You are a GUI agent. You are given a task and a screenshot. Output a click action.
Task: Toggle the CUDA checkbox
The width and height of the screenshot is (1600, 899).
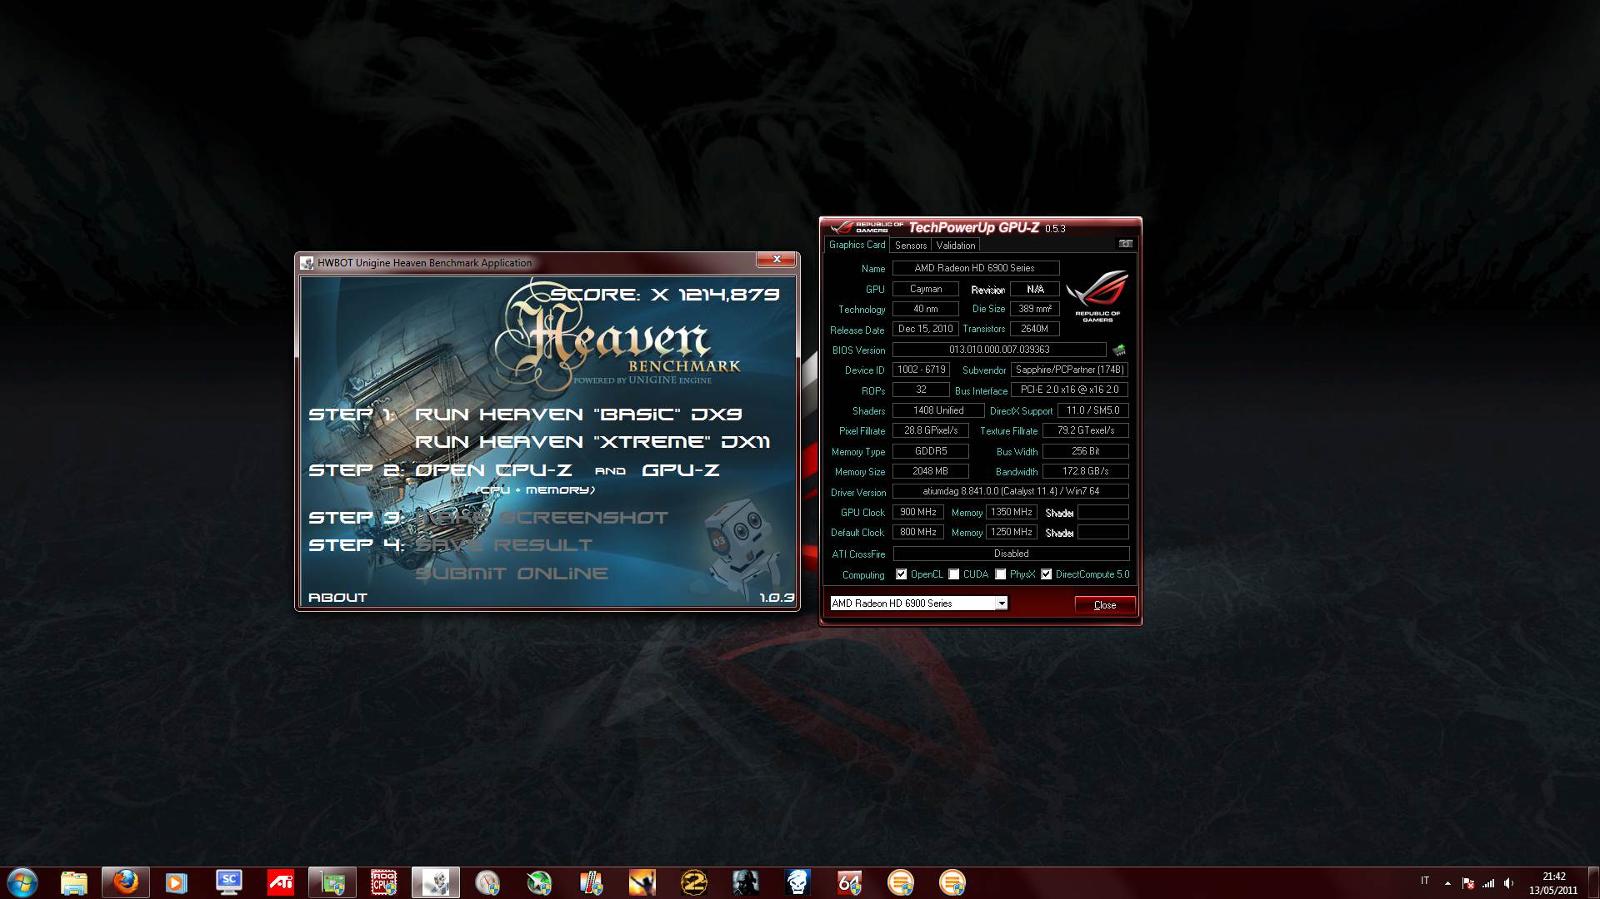954,574
